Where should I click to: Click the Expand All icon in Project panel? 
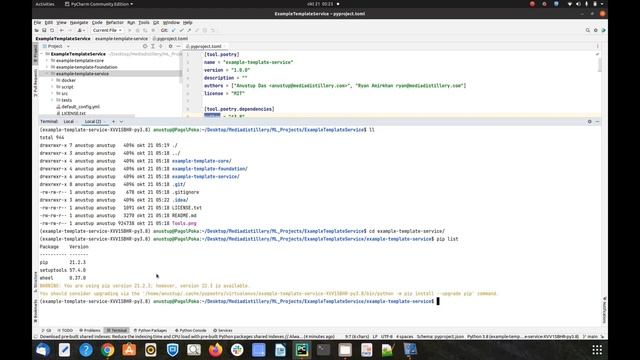pos(153,46)
